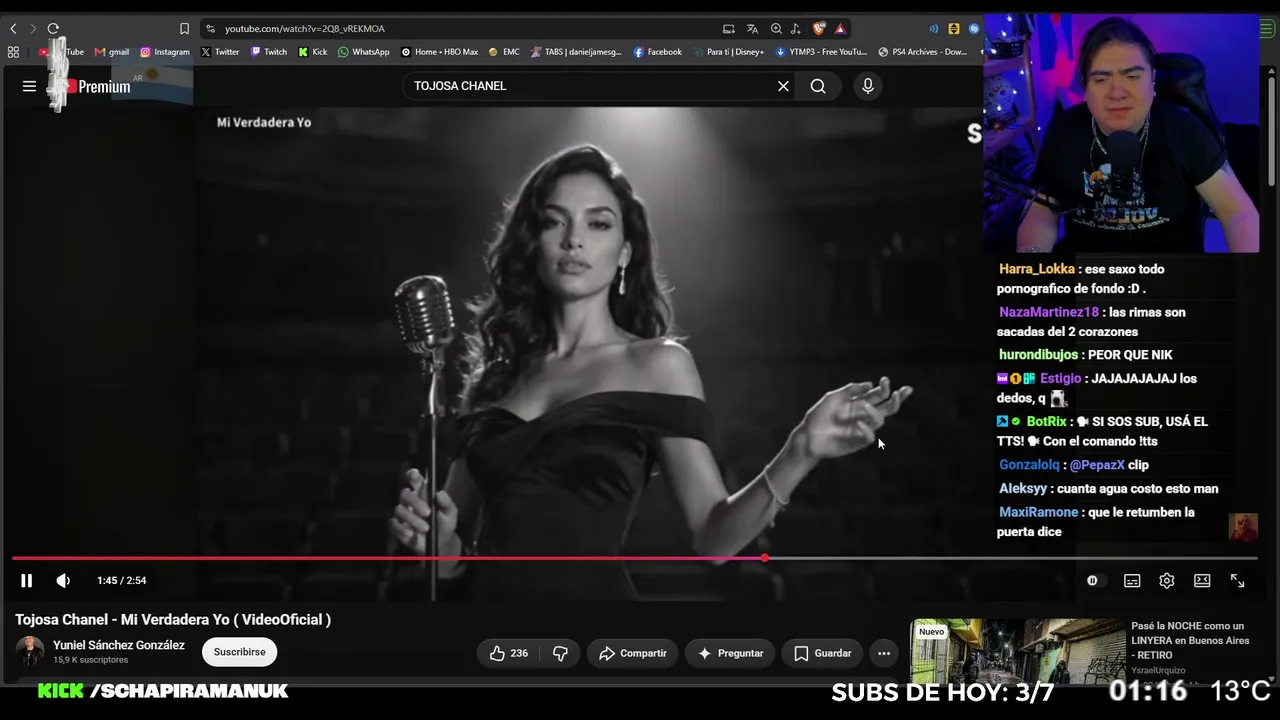The width and height of the screenshot is (1280, 720).
Task: Click username Aleksyy in chat
Action: (1023, 489)
